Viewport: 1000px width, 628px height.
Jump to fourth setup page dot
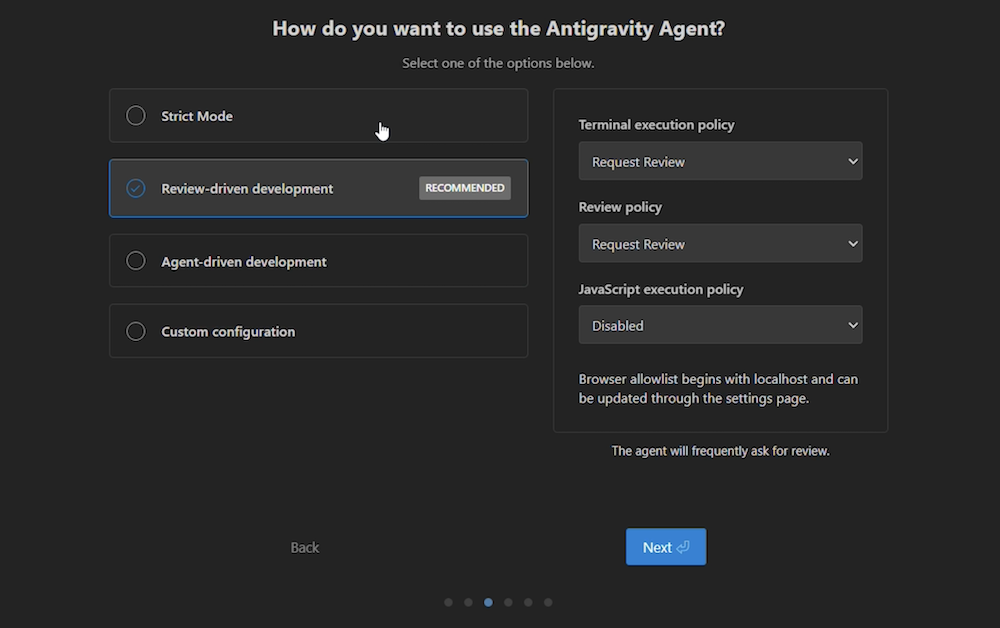[x=508, y=602]
